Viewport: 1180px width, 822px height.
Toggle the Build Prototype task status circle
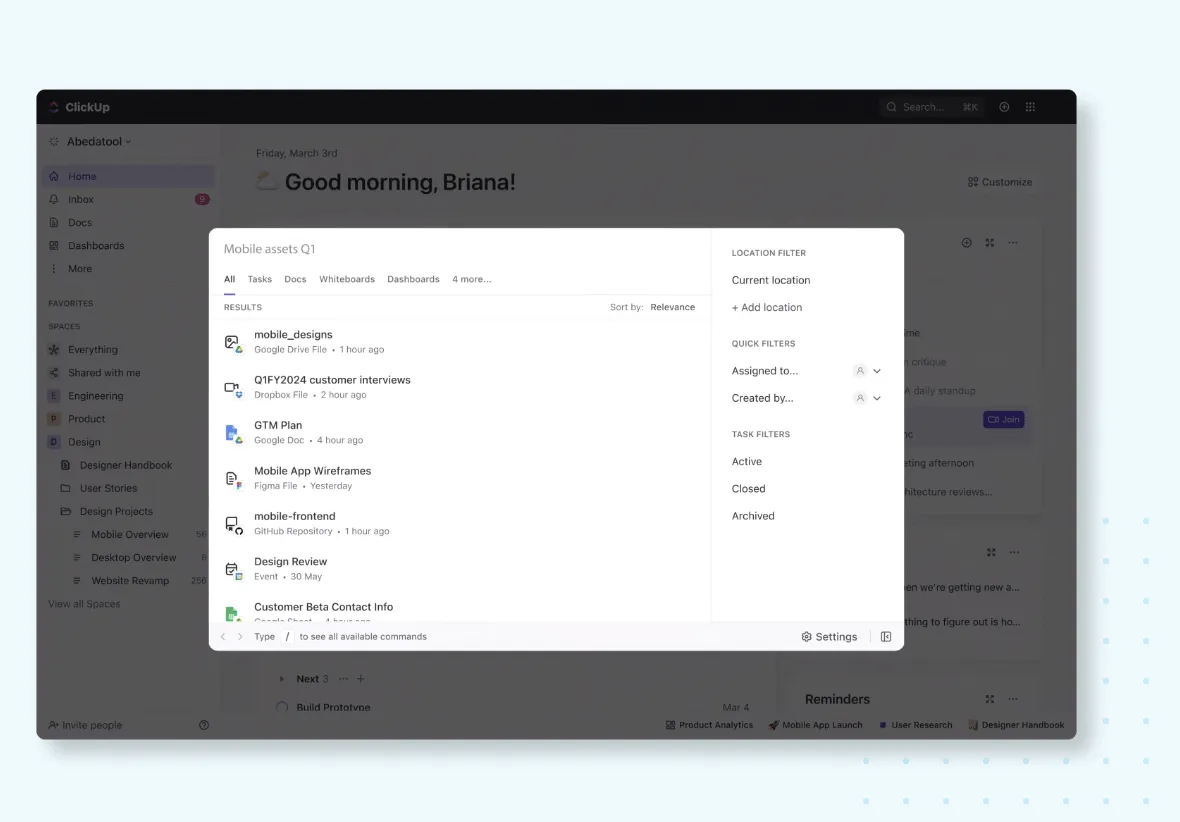pos(282,708)
